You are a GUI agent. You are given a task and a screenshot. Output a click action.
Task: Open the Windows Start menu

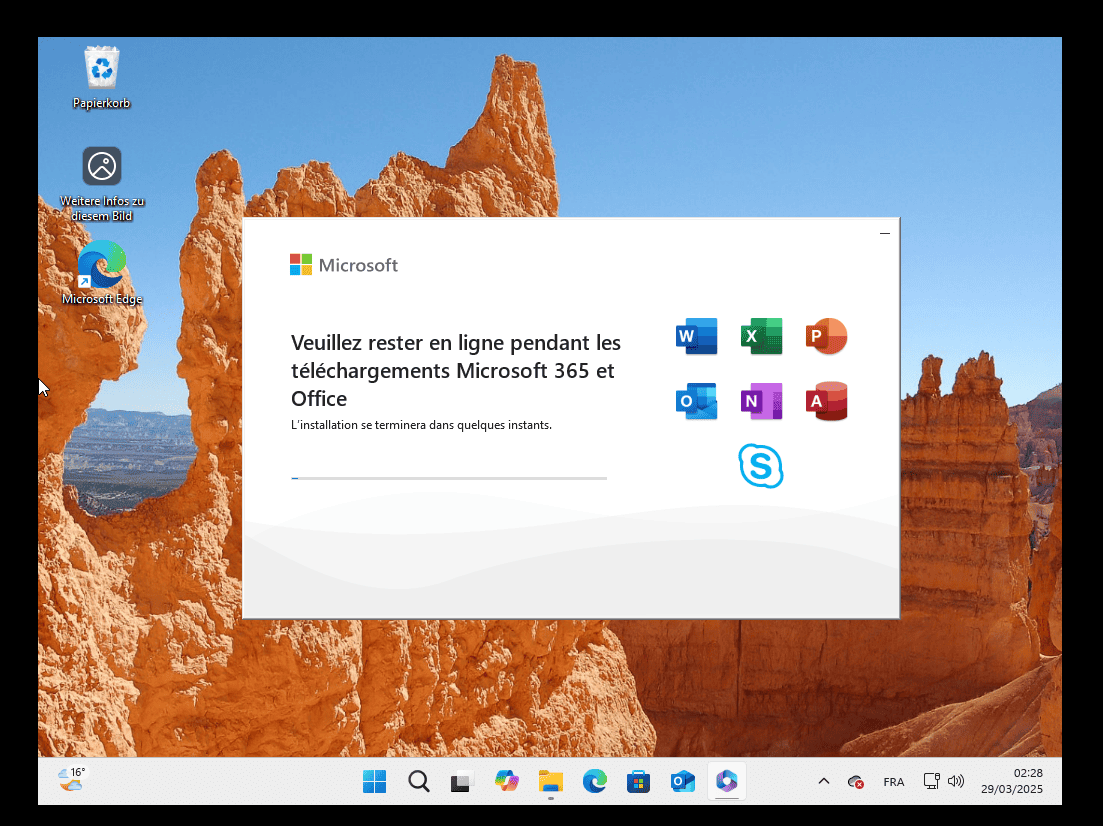(375, 782)
